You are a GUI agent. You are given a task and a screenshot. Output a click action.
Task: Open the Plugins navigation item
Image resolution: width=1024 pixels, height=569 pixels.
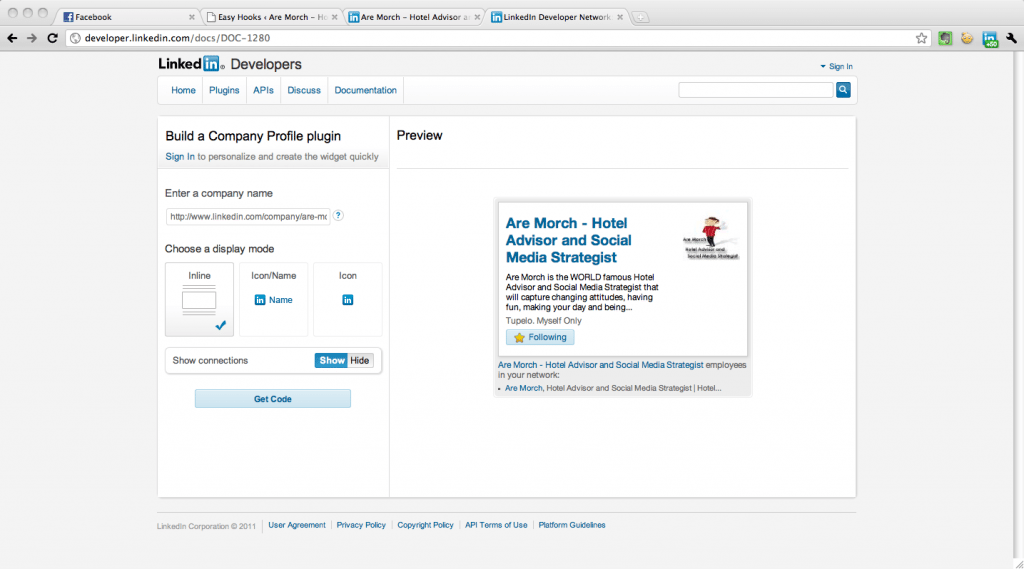[224, 90]
